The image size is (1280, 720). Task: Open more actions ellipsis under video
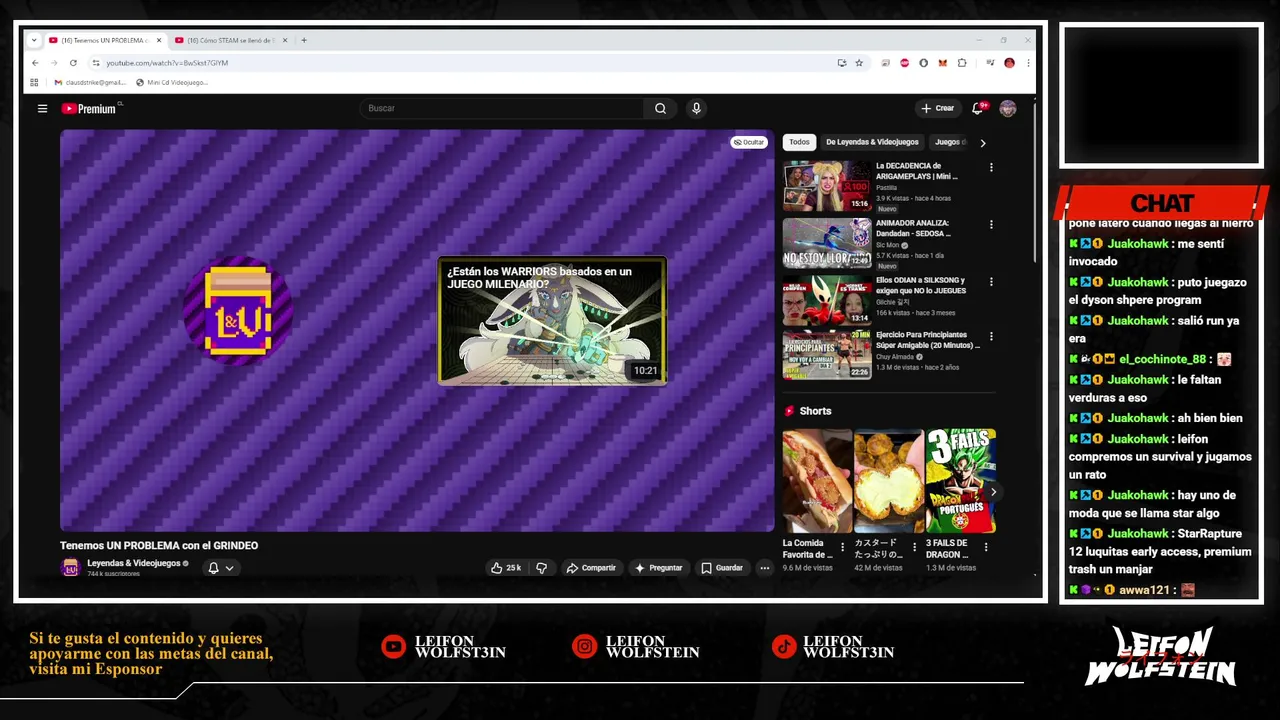pyautogui.click(x=765, y=568)
